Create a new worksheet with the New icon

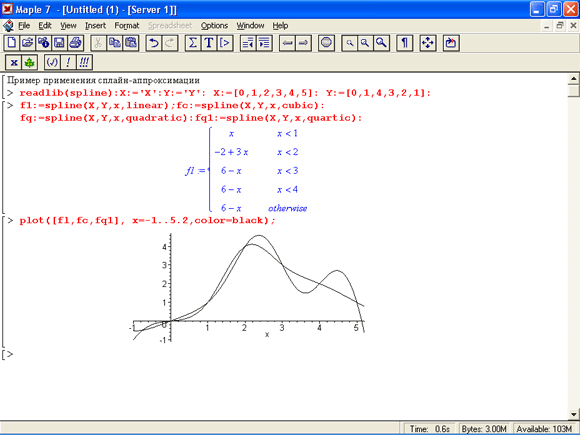[11, 43]
